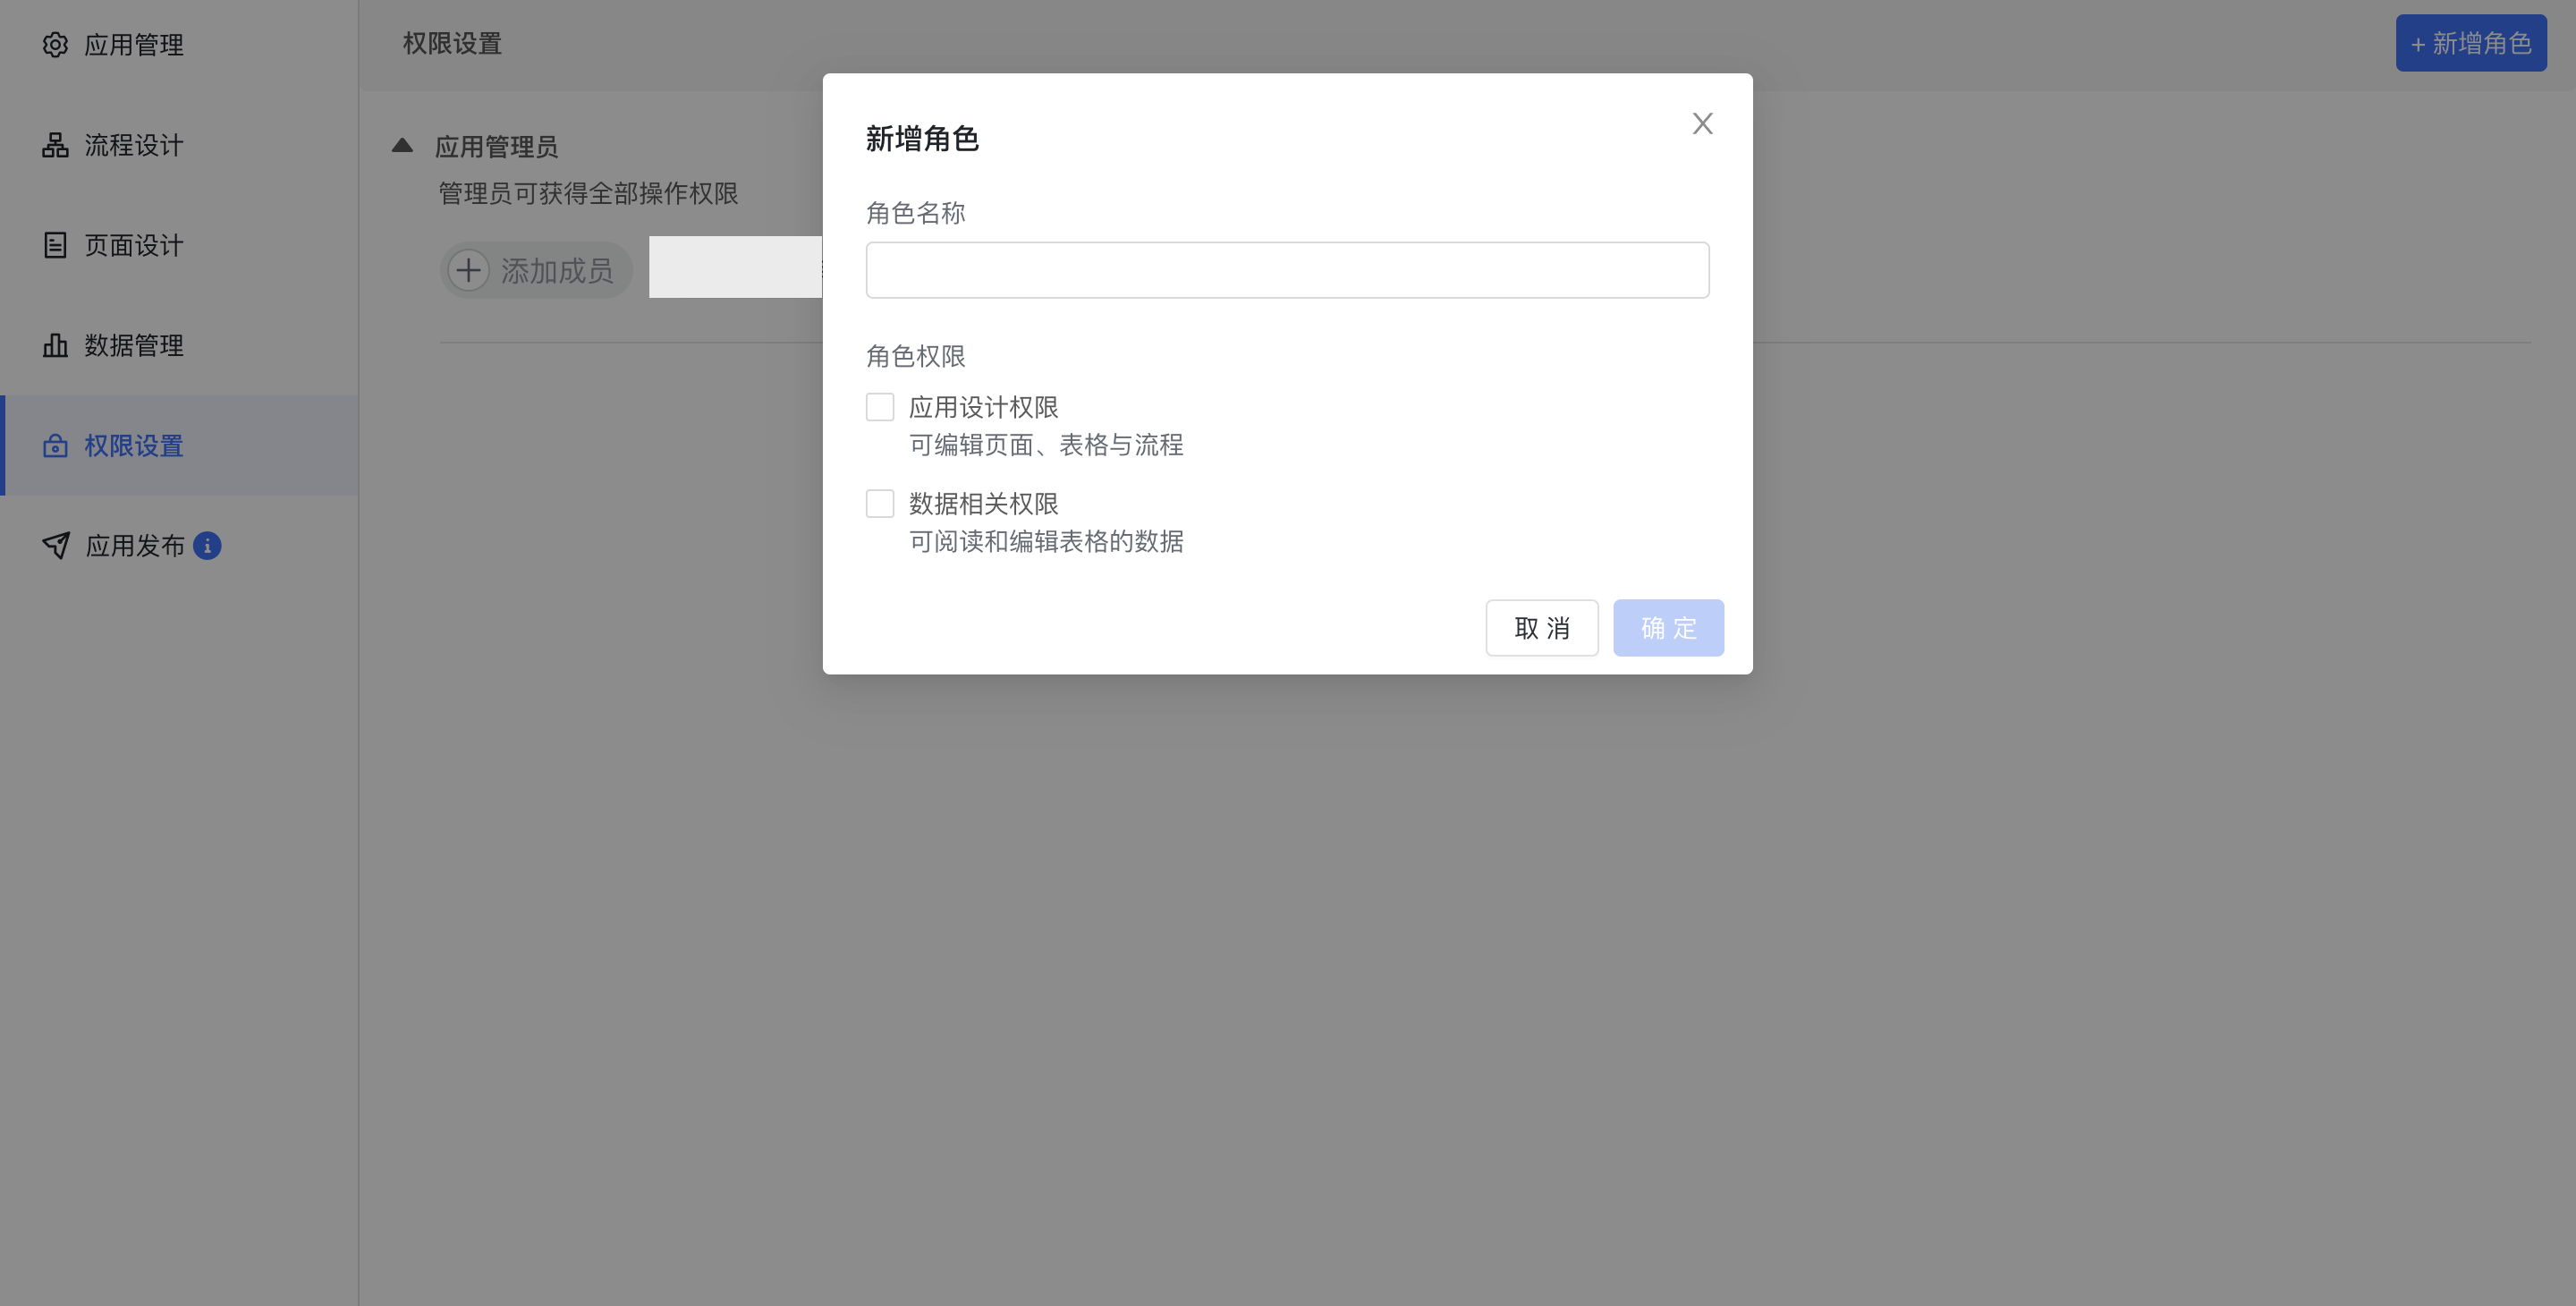2576x1306 pixels.
Task: Enable the 数据相关权限 checkbox
Action: coord(880,503)
